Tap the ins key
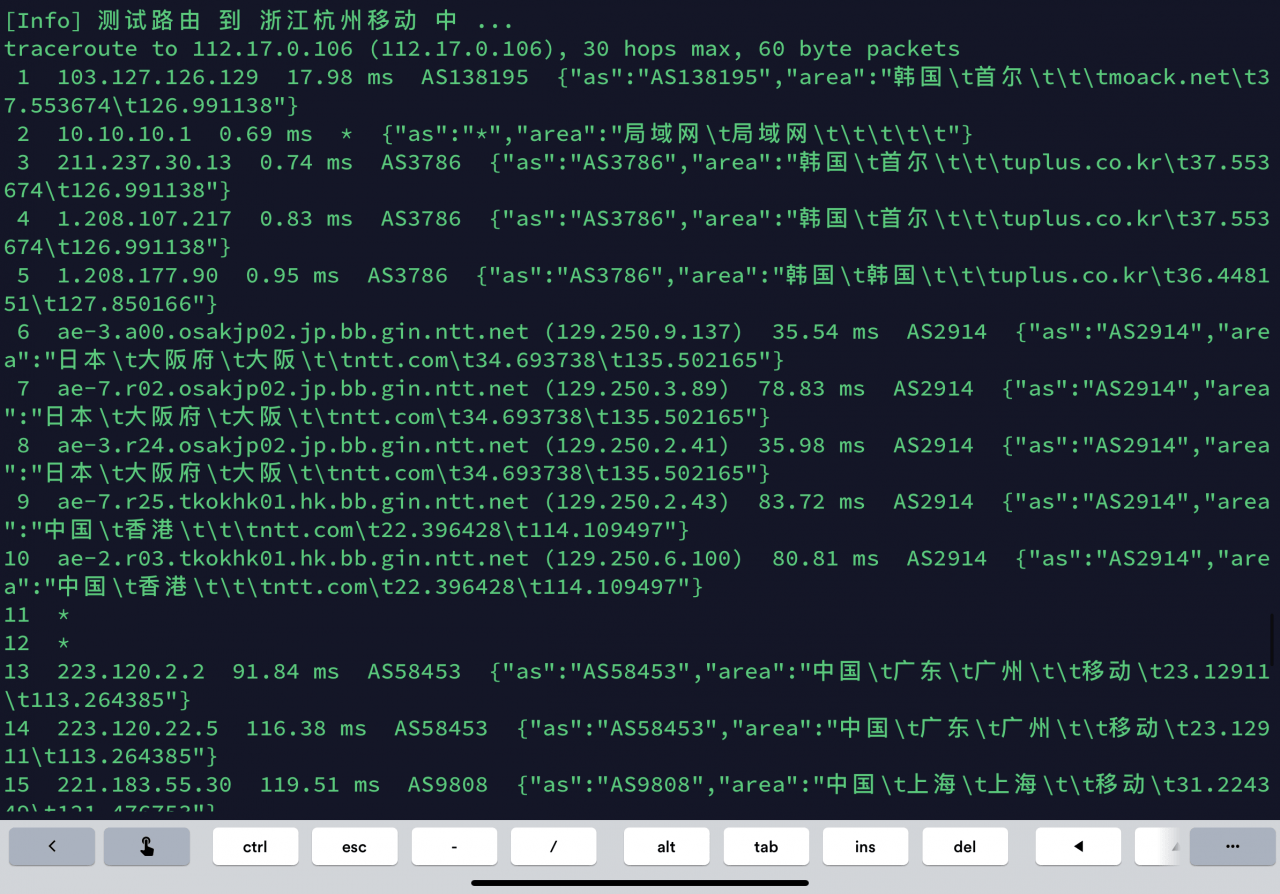 tap(865, 846)
